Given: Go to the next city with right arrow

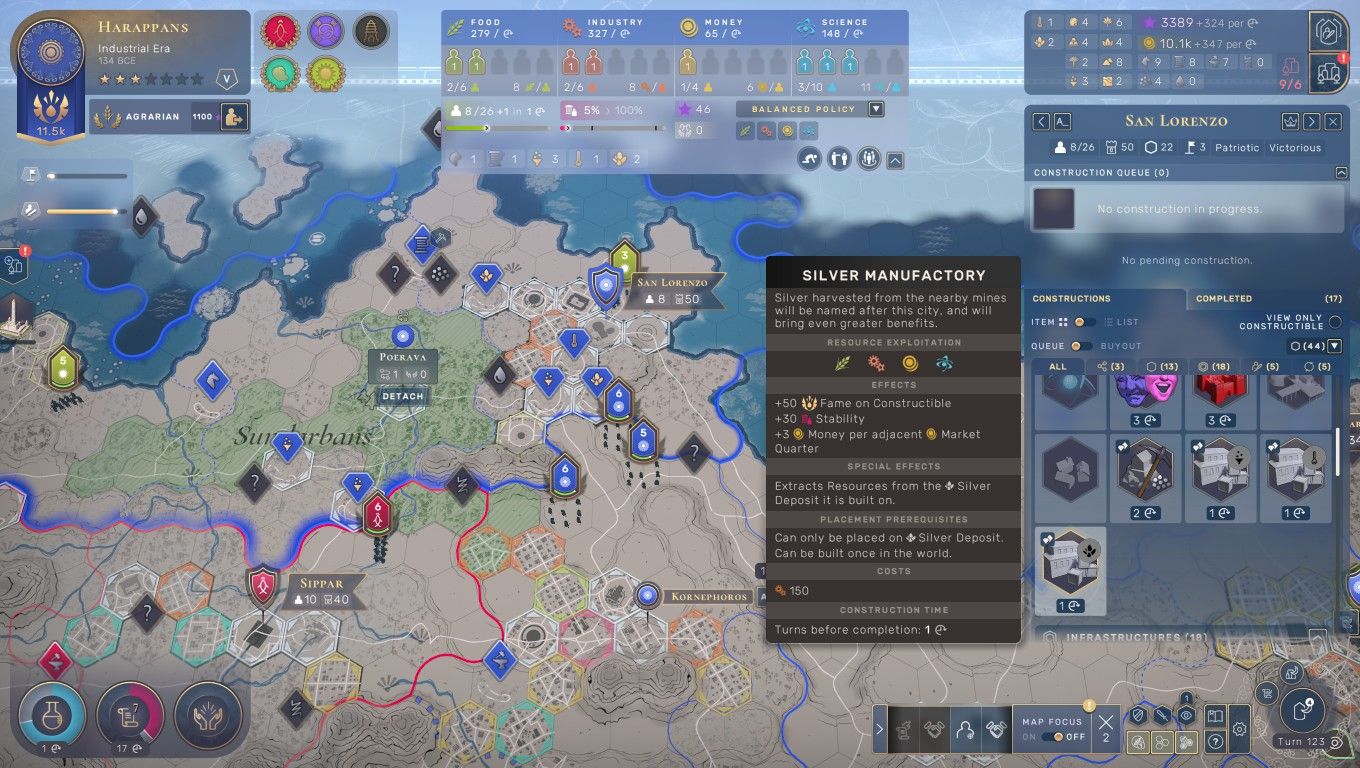Looking at the screenshot, I should (1312, 121).
